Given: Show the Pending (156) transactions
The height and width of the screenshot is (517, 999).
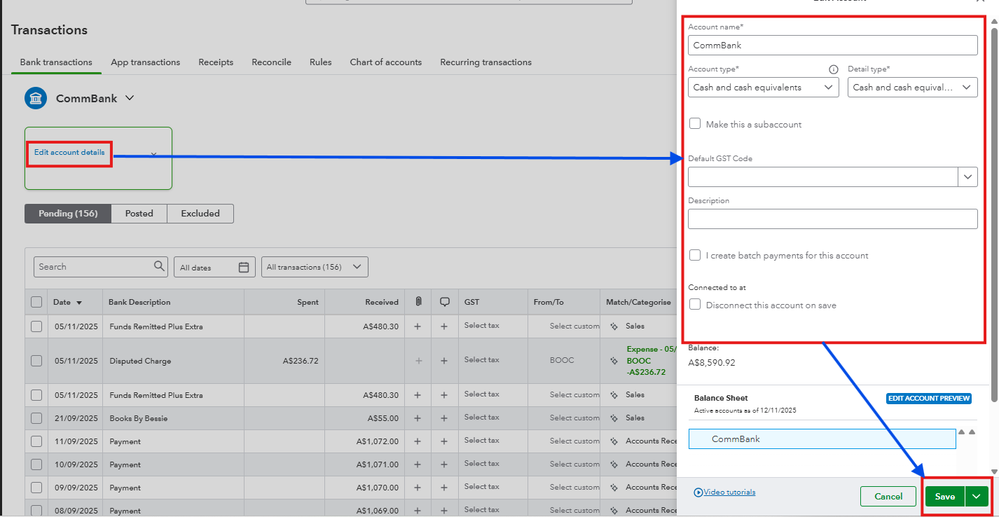Looking at the screenshot, I should coord(68,214).
